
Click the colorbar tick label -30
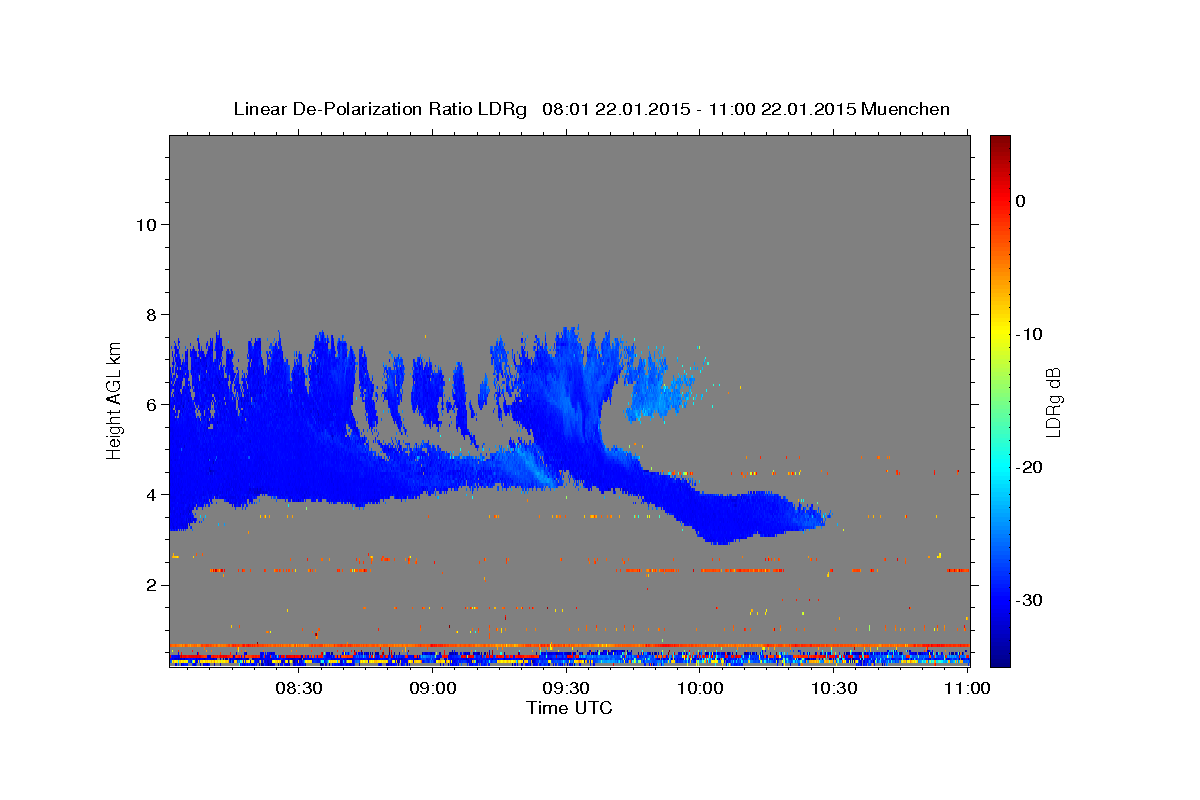point(1027,600)
